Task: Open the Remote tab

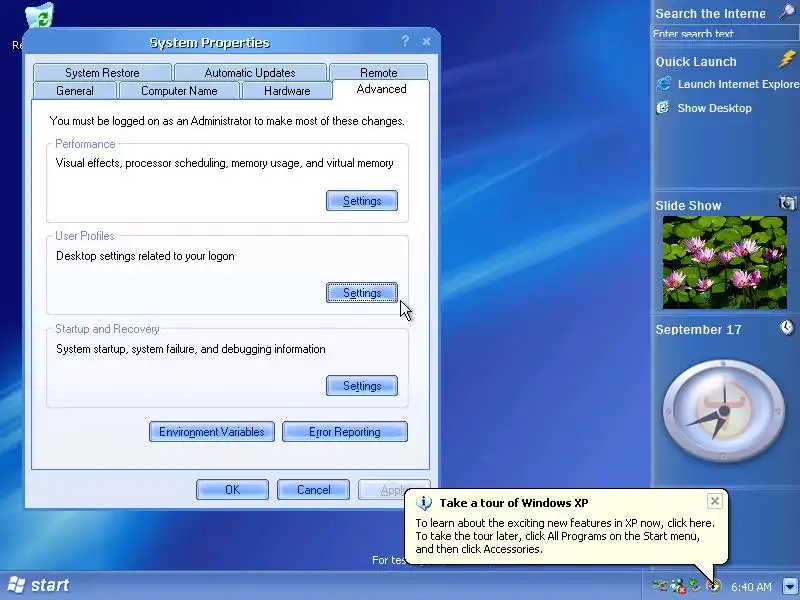Action: 379,72
